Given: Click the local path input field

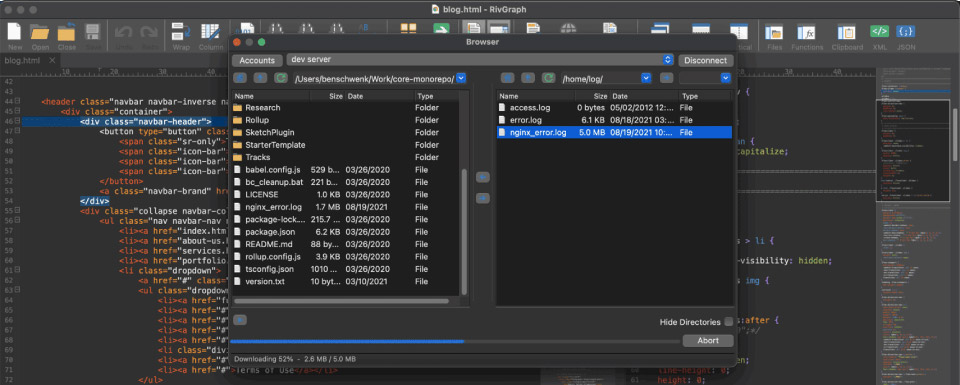Looking at the screenshot, I should 375,78.
